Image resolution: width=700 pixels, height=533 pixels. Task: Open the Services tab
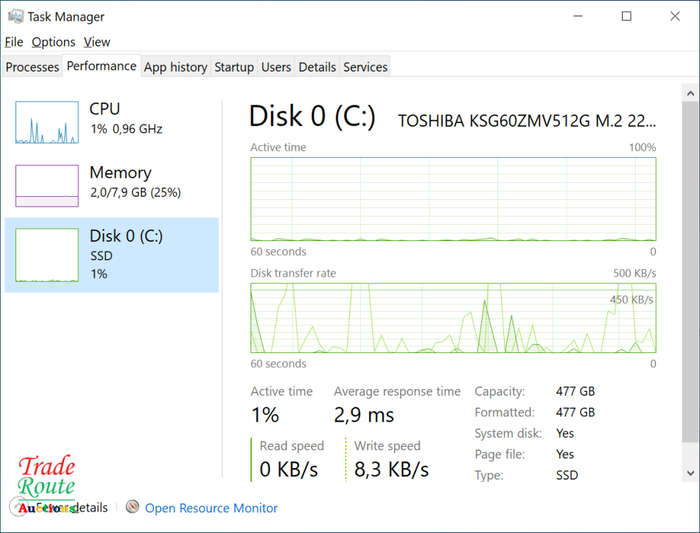tap(365, 67)
